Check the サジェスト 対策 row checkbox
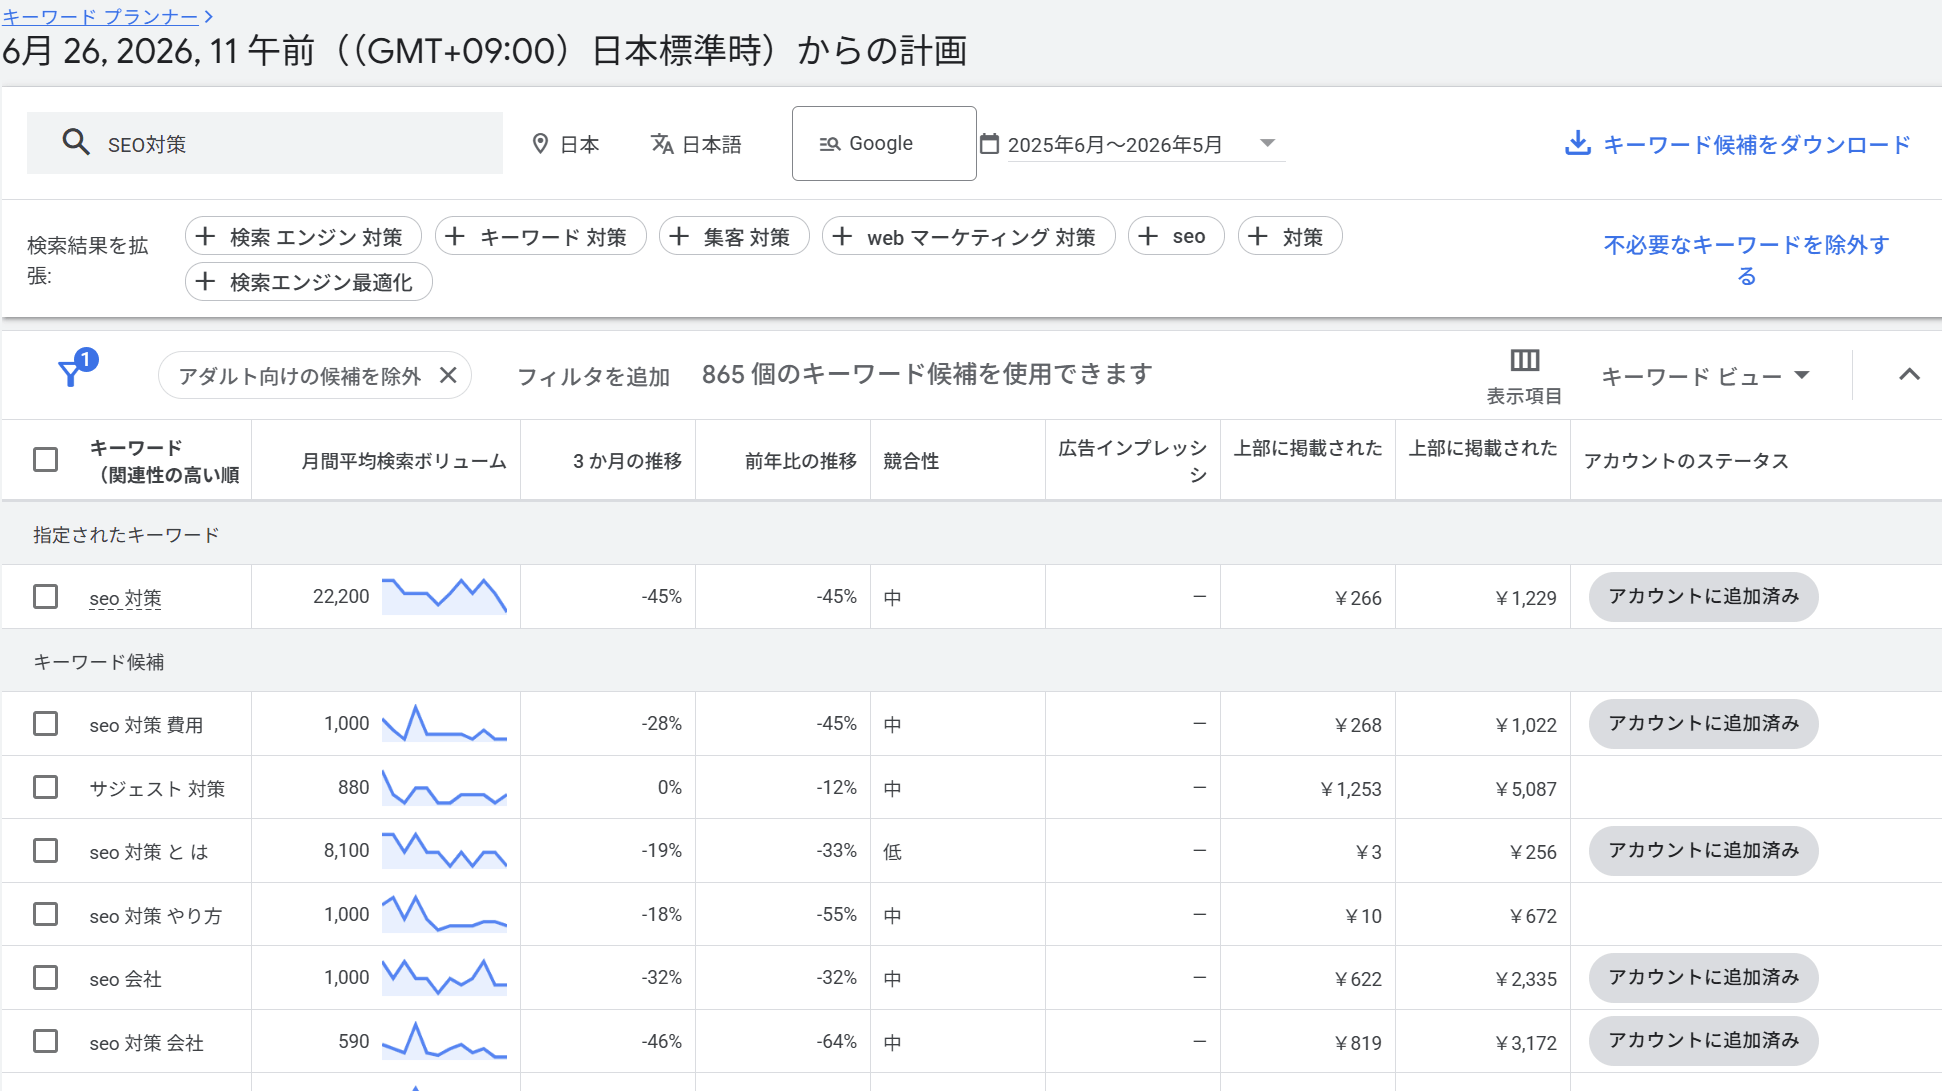This screenshot has height=1091, width=1942. coord(46,788)
